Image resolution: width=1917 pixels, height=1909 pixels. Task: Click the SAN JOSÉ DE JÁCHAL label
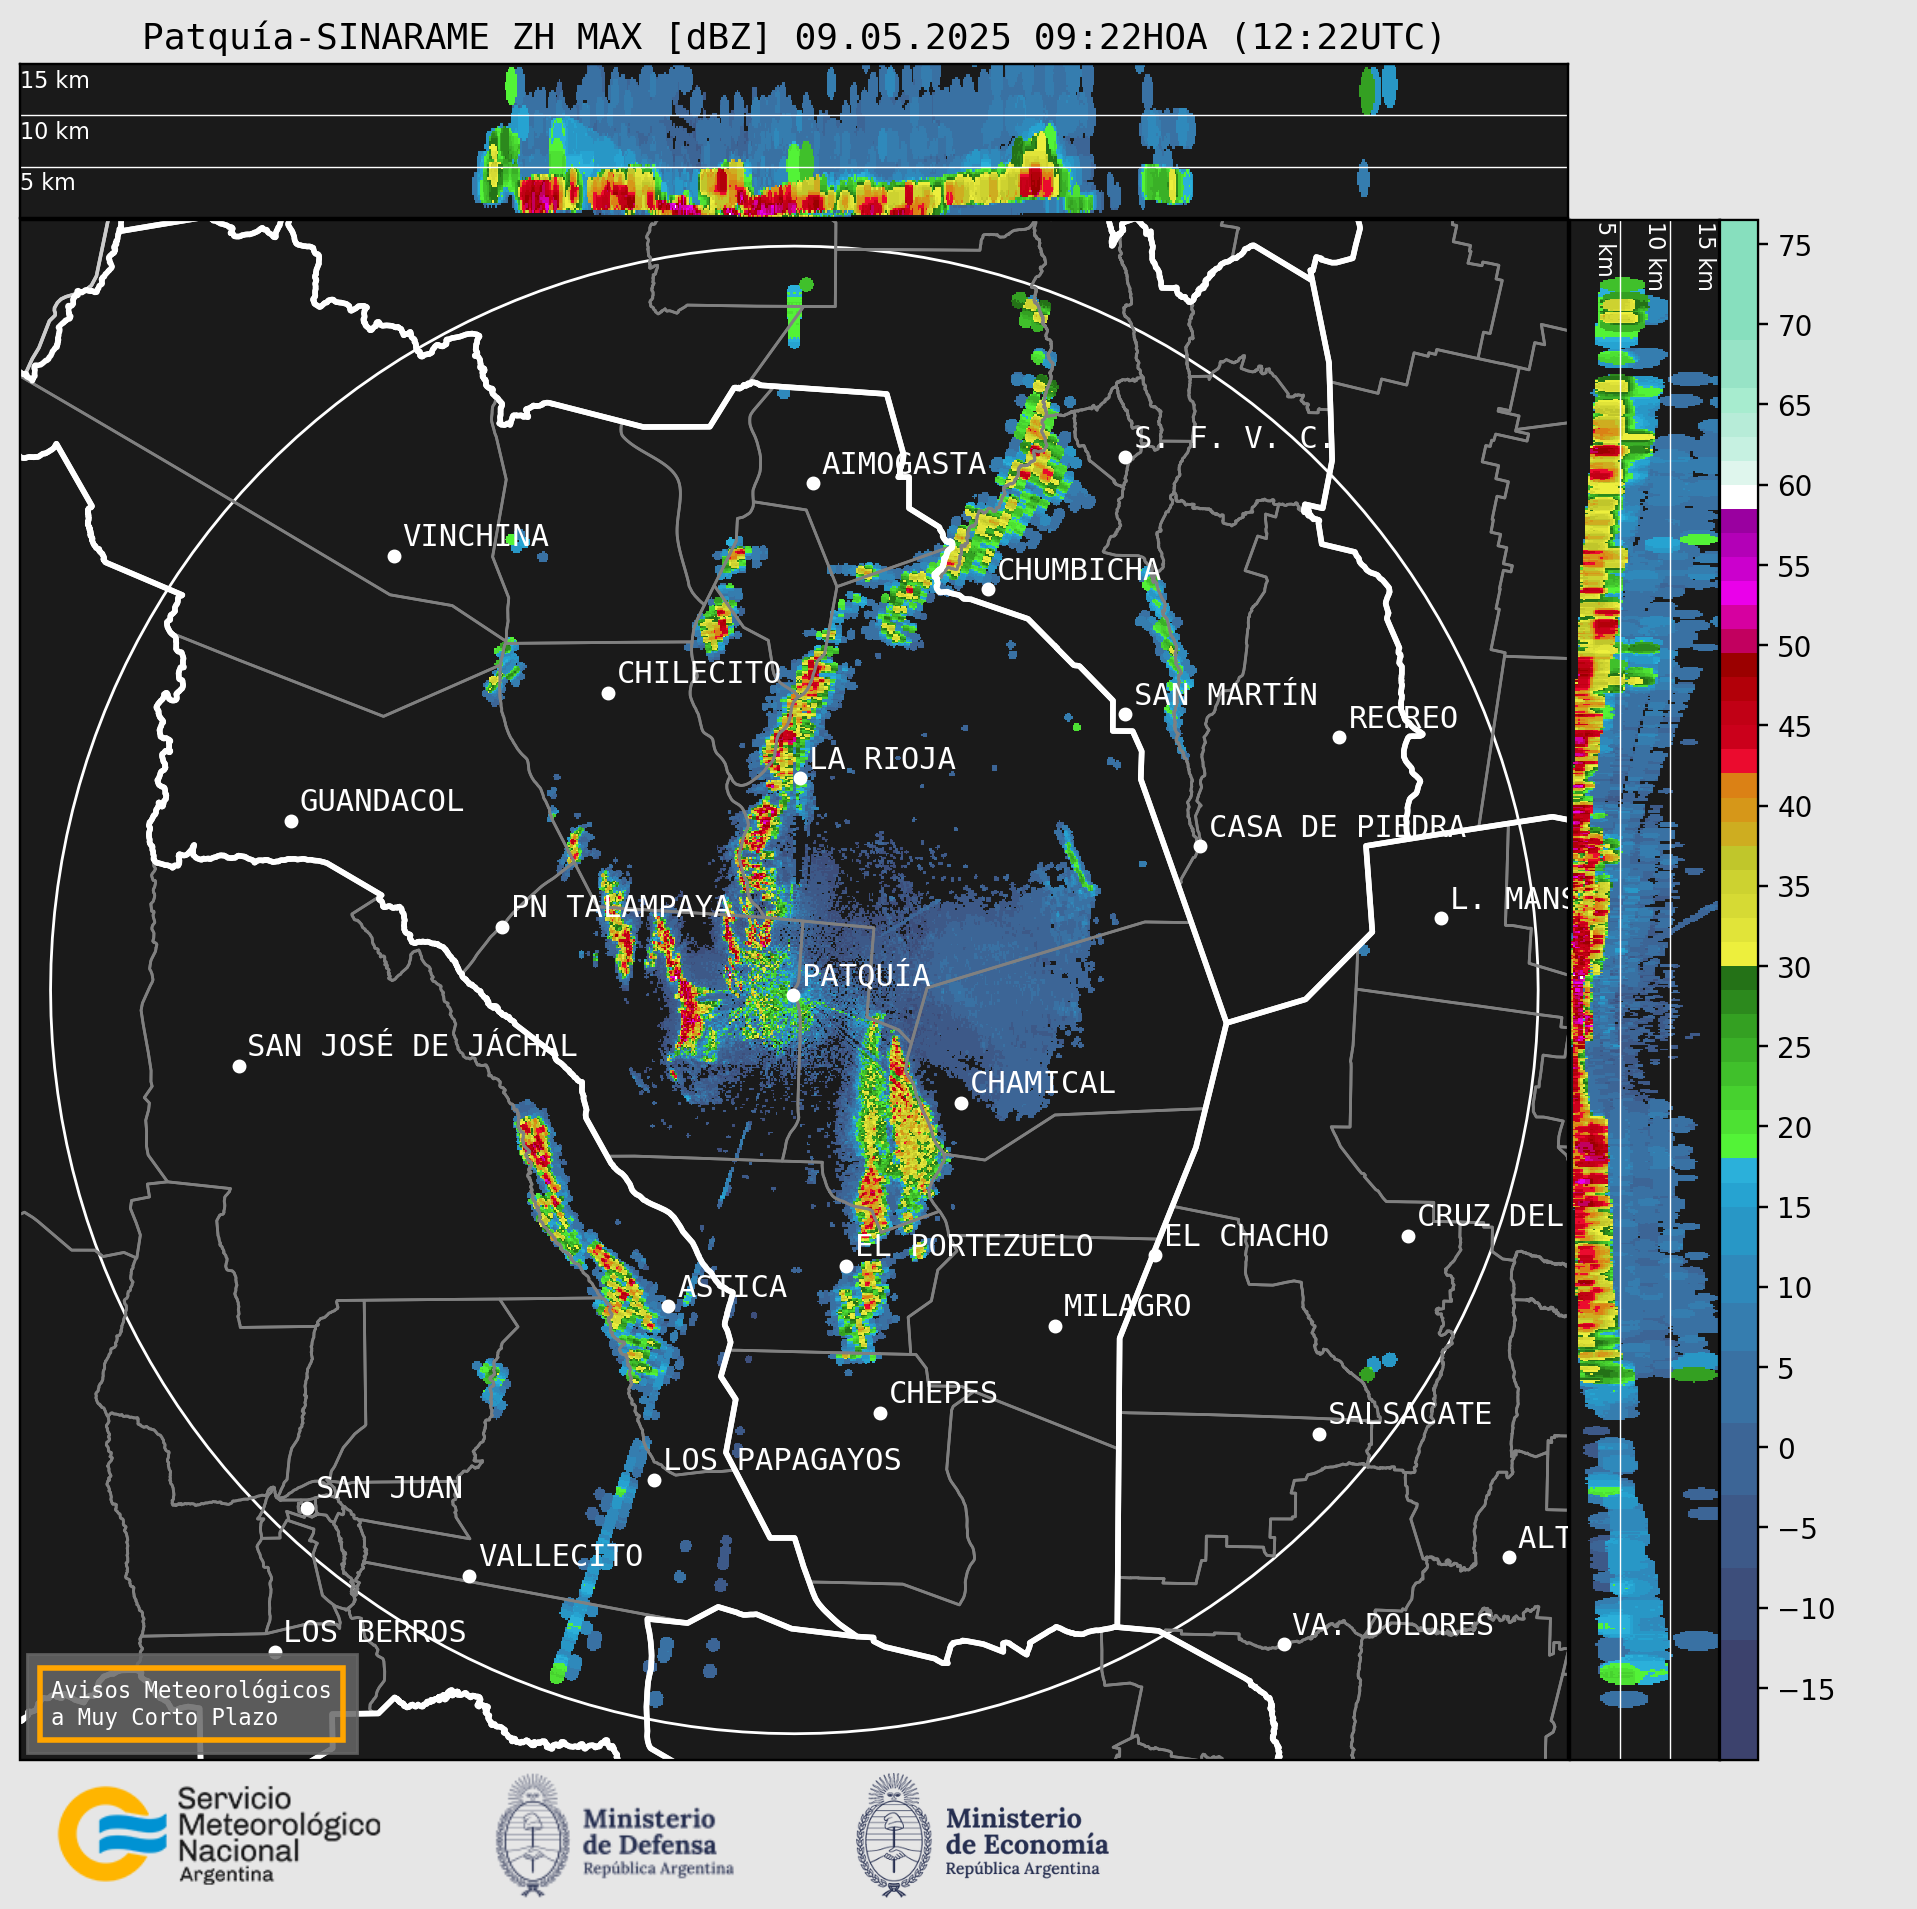412,1045
